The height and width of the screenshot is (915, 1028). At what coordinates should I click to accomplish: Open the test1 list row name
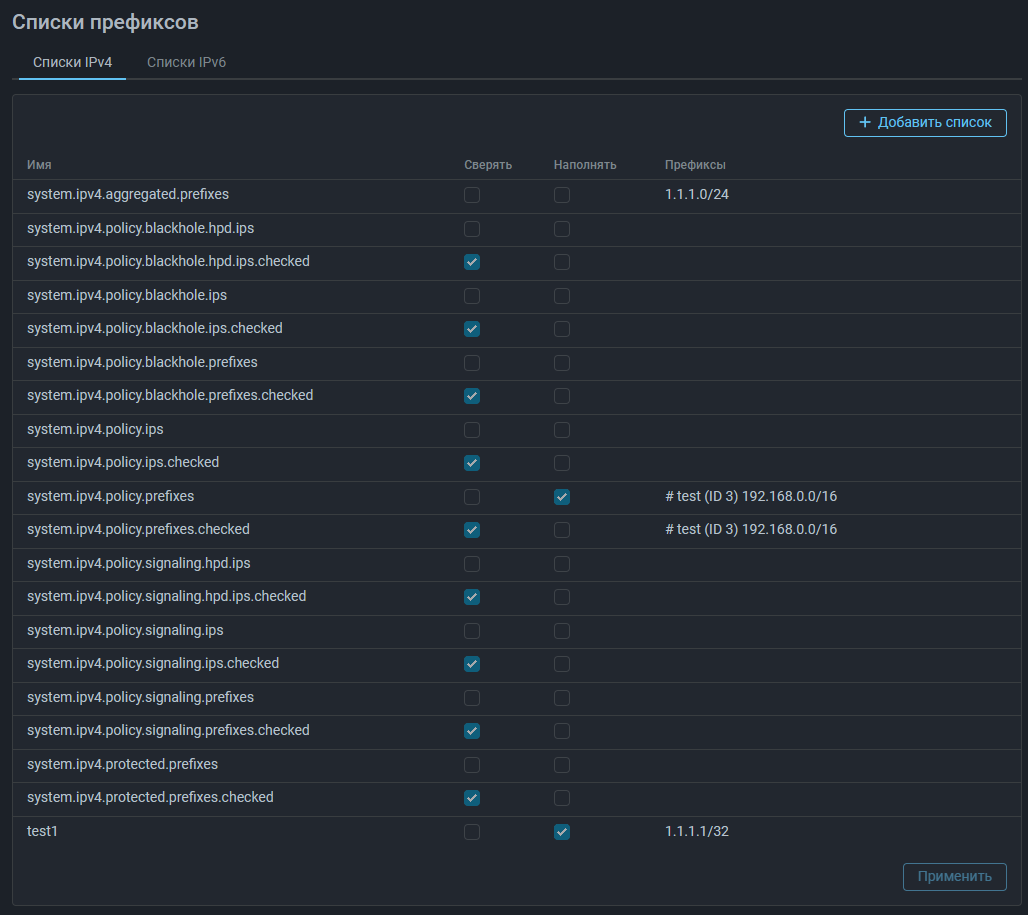[43, 831]
